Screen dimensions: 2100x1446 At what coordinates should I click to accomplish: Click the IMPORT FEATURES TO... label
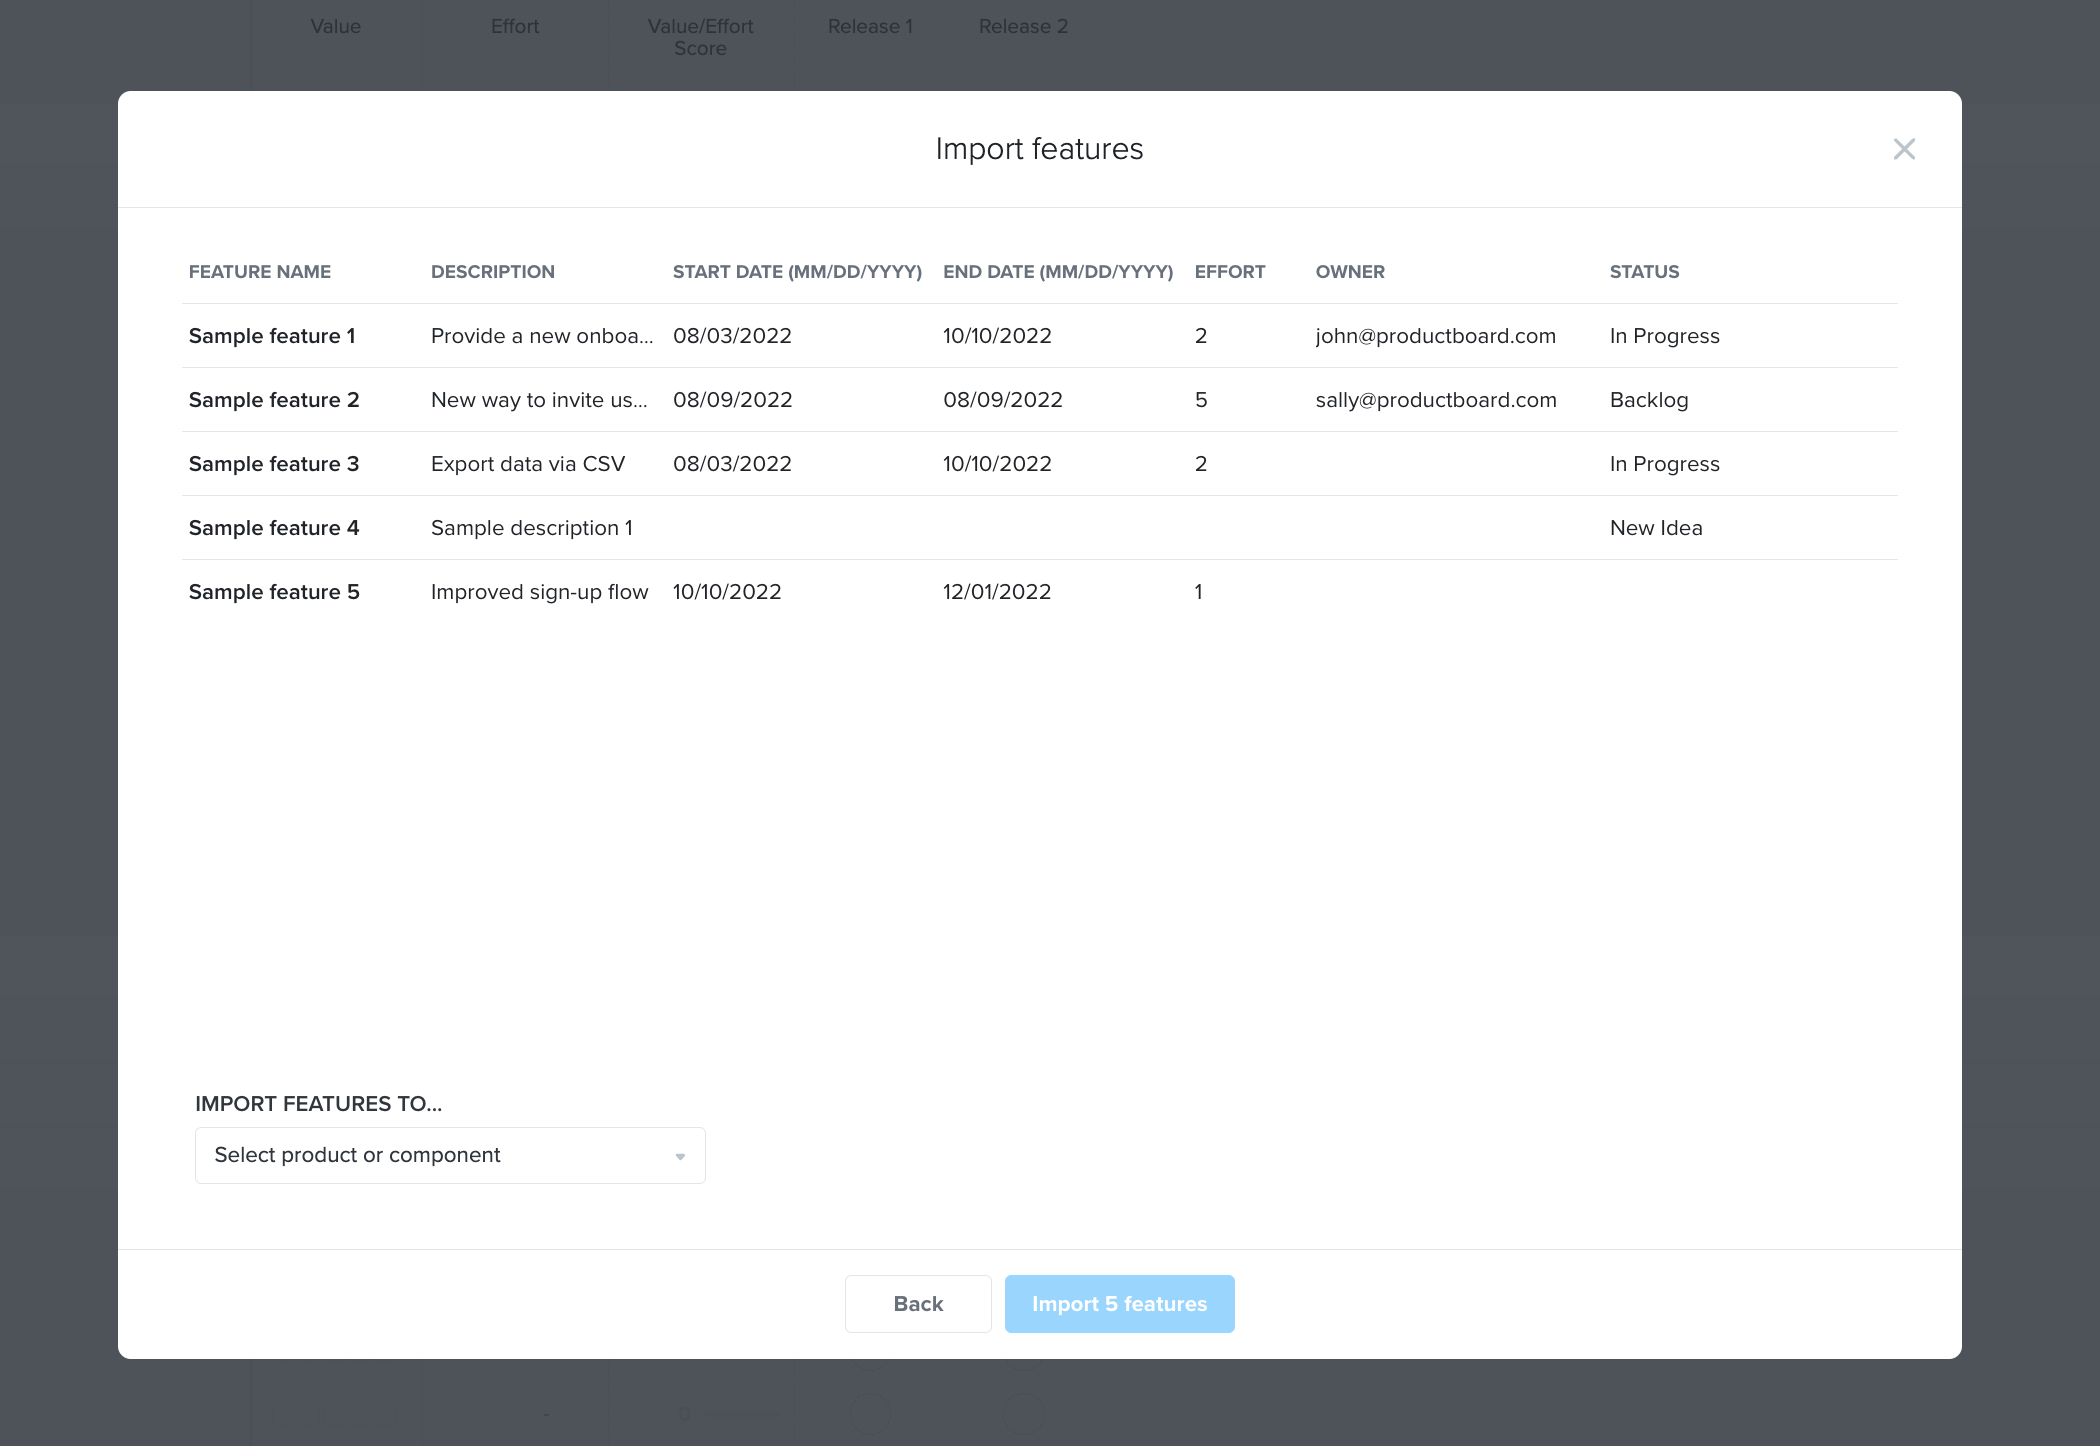[318, 1104]
